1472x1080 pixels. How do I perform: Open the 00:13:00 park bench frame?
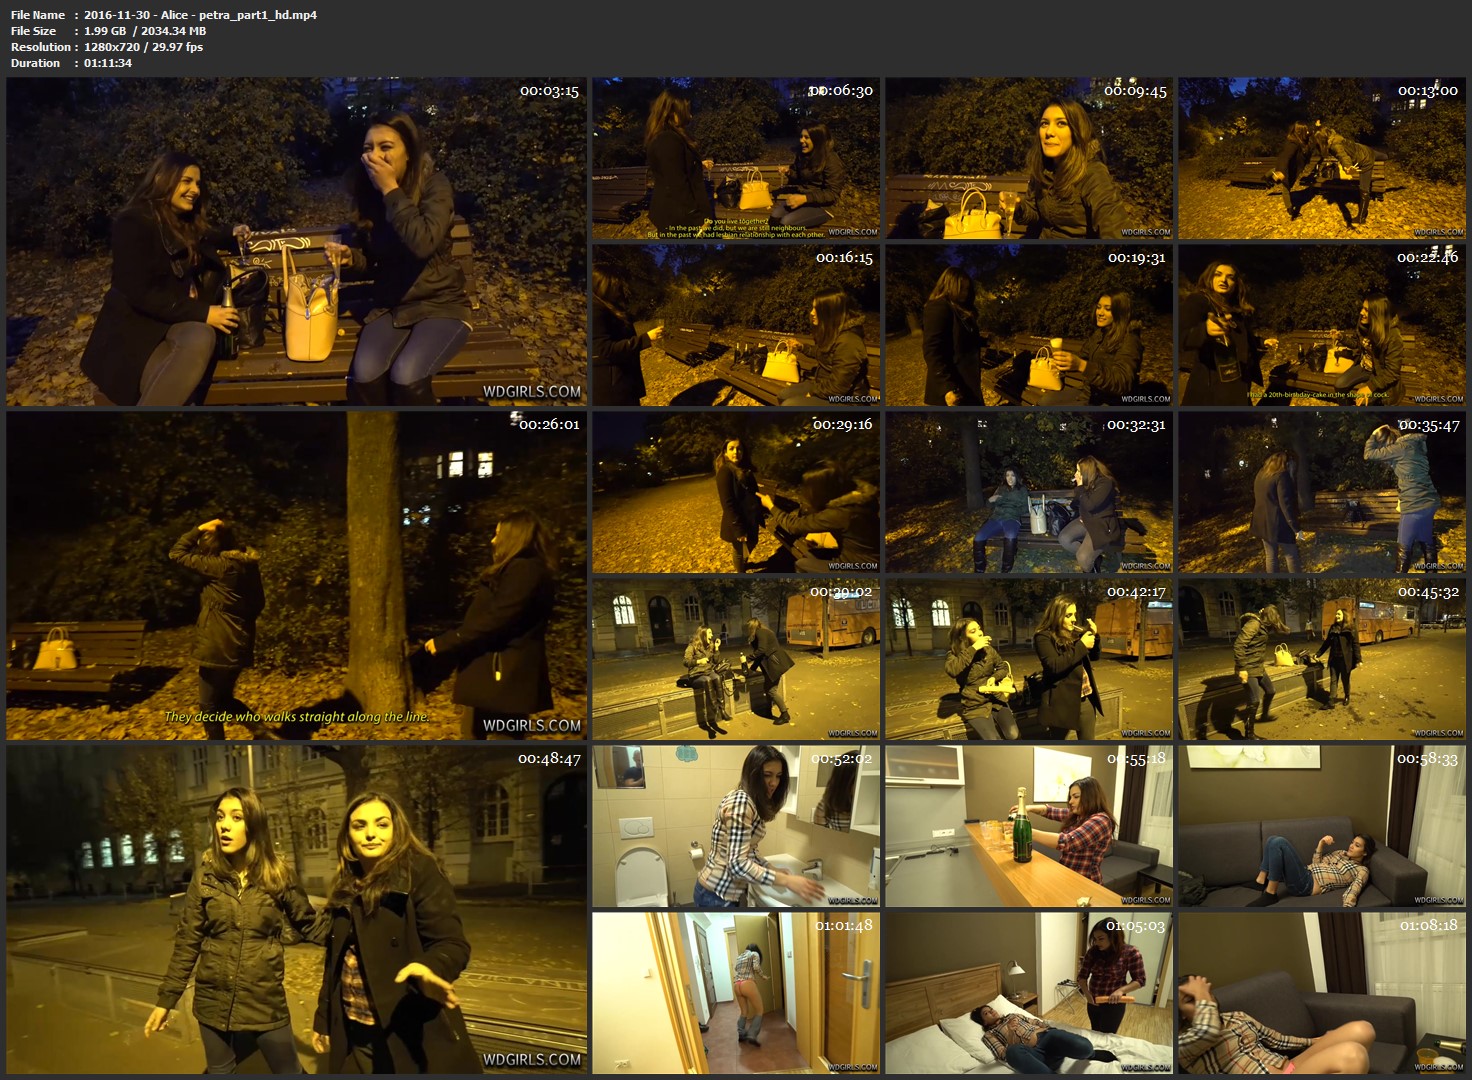(x=1321, y=158)
